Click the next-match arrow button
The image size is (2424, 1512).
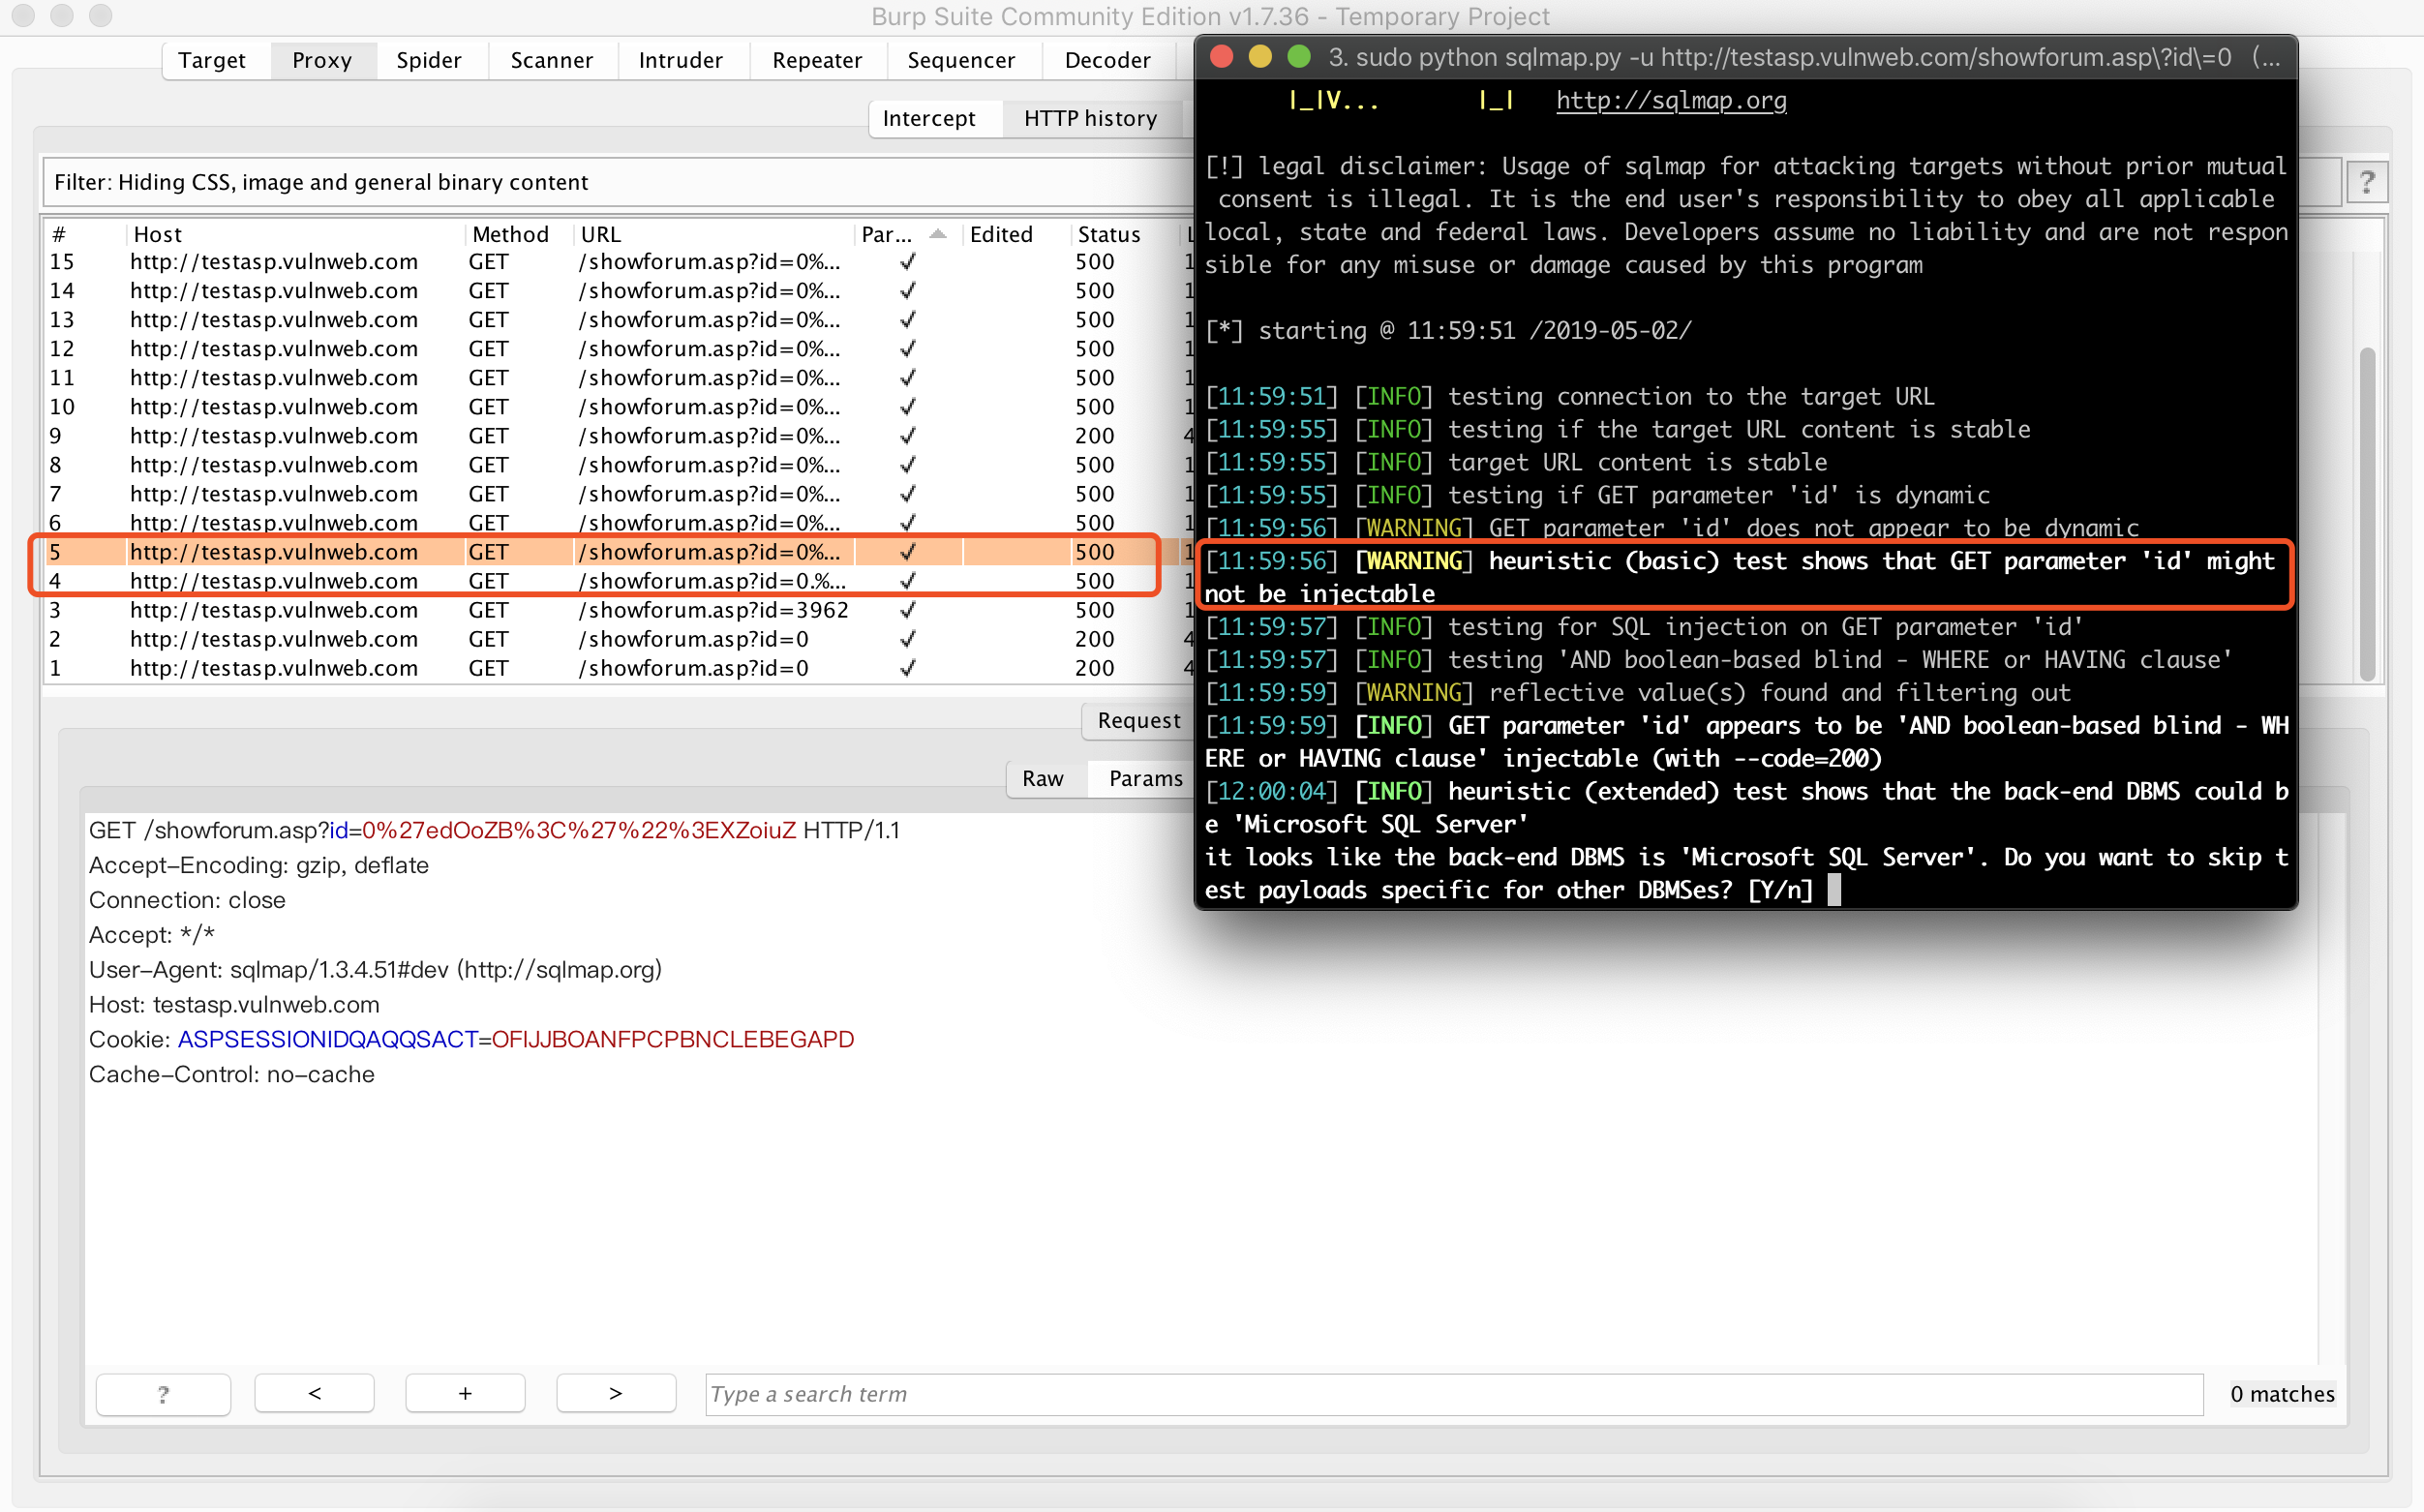click(x=615, y=1393)
